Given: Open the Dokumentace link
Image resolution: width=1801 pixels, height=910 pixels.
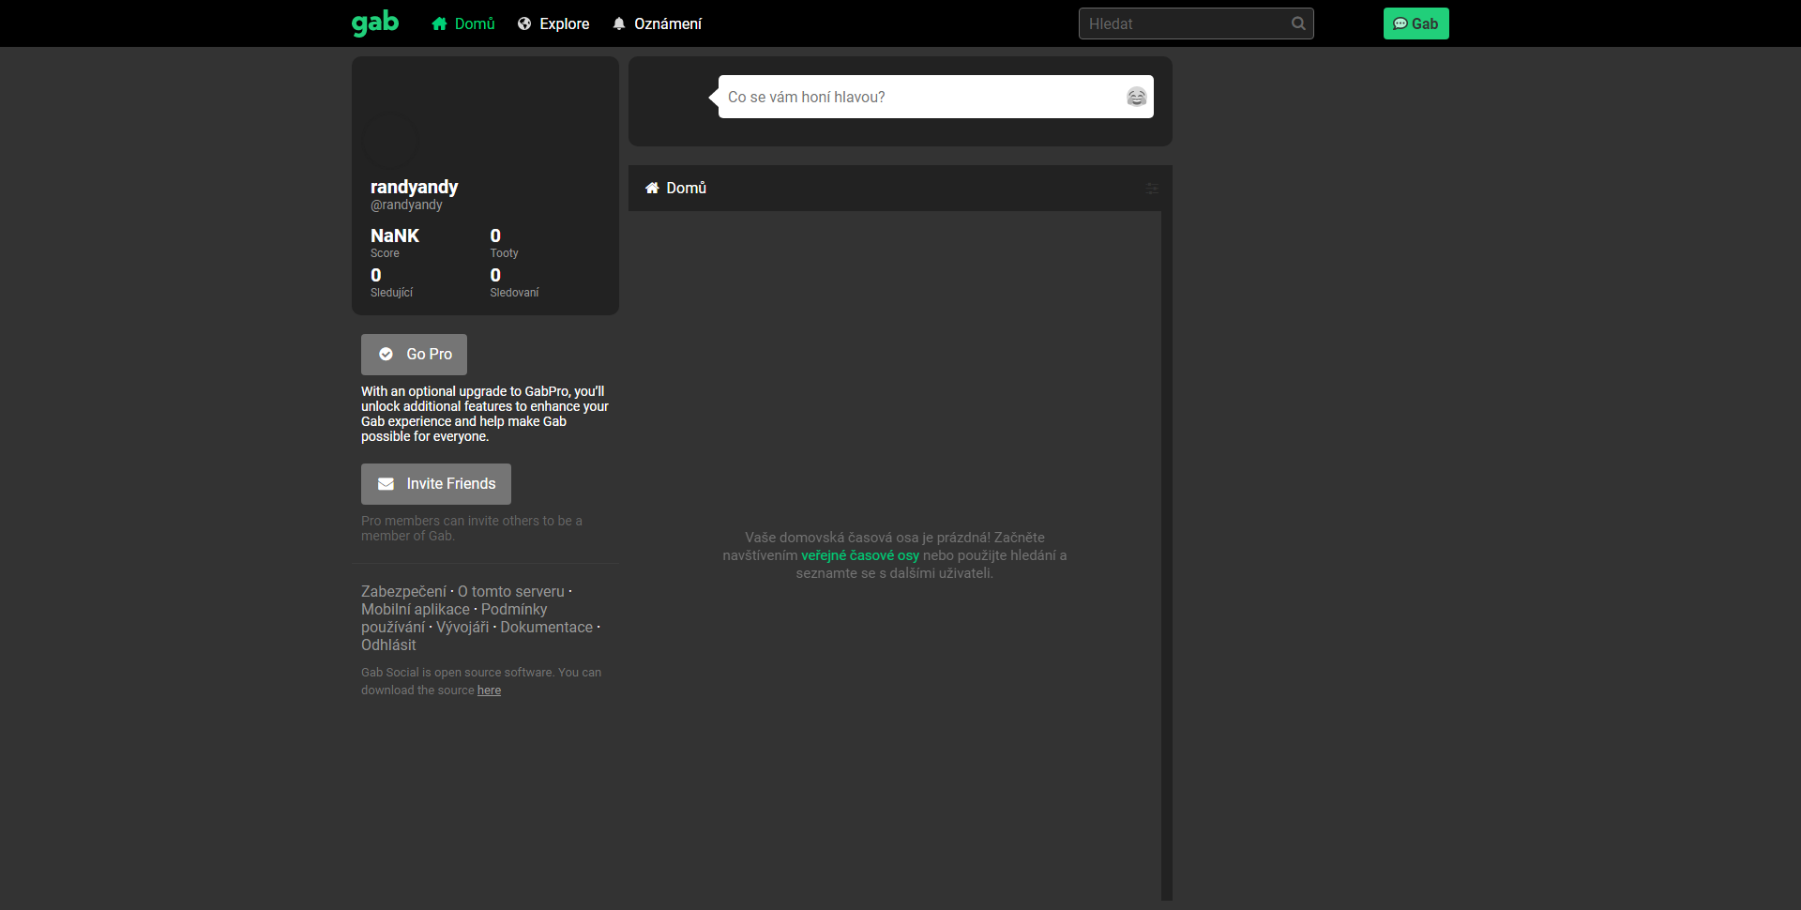Looking at the screenshot, I should [x=546, y=628].
